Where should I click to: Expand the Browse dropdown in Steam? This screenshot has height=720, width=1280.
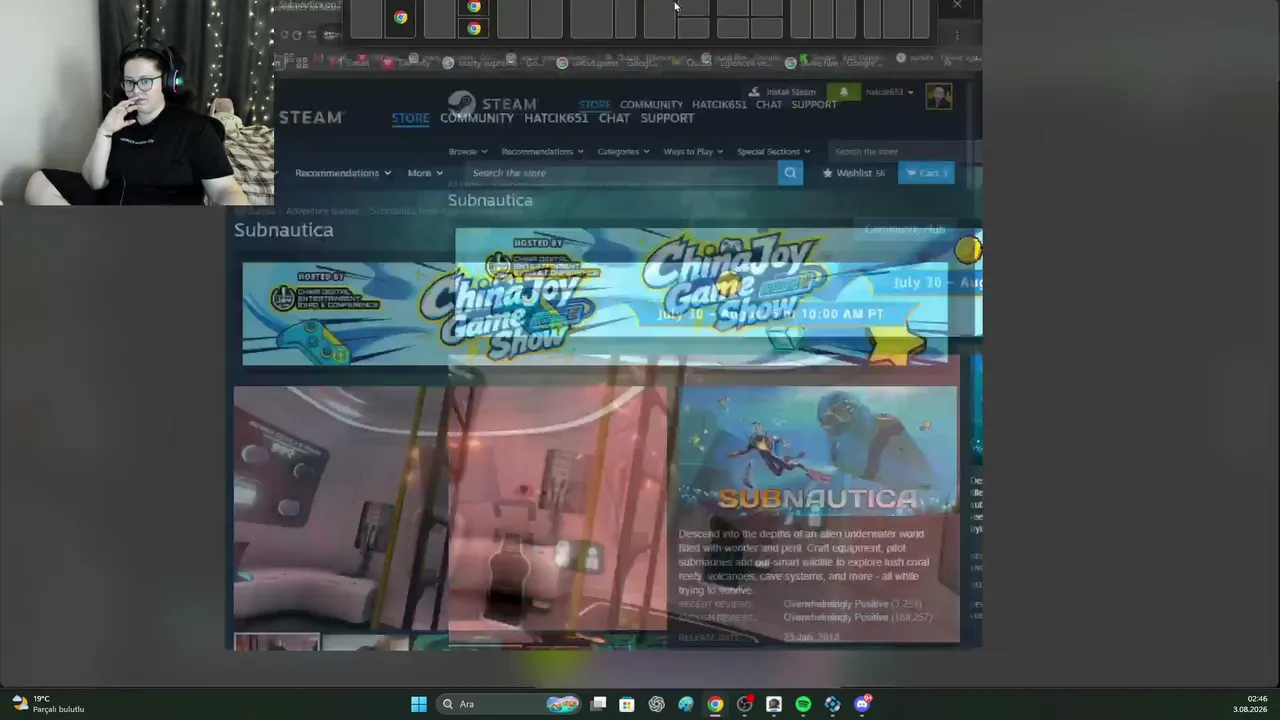pos(467,152)
